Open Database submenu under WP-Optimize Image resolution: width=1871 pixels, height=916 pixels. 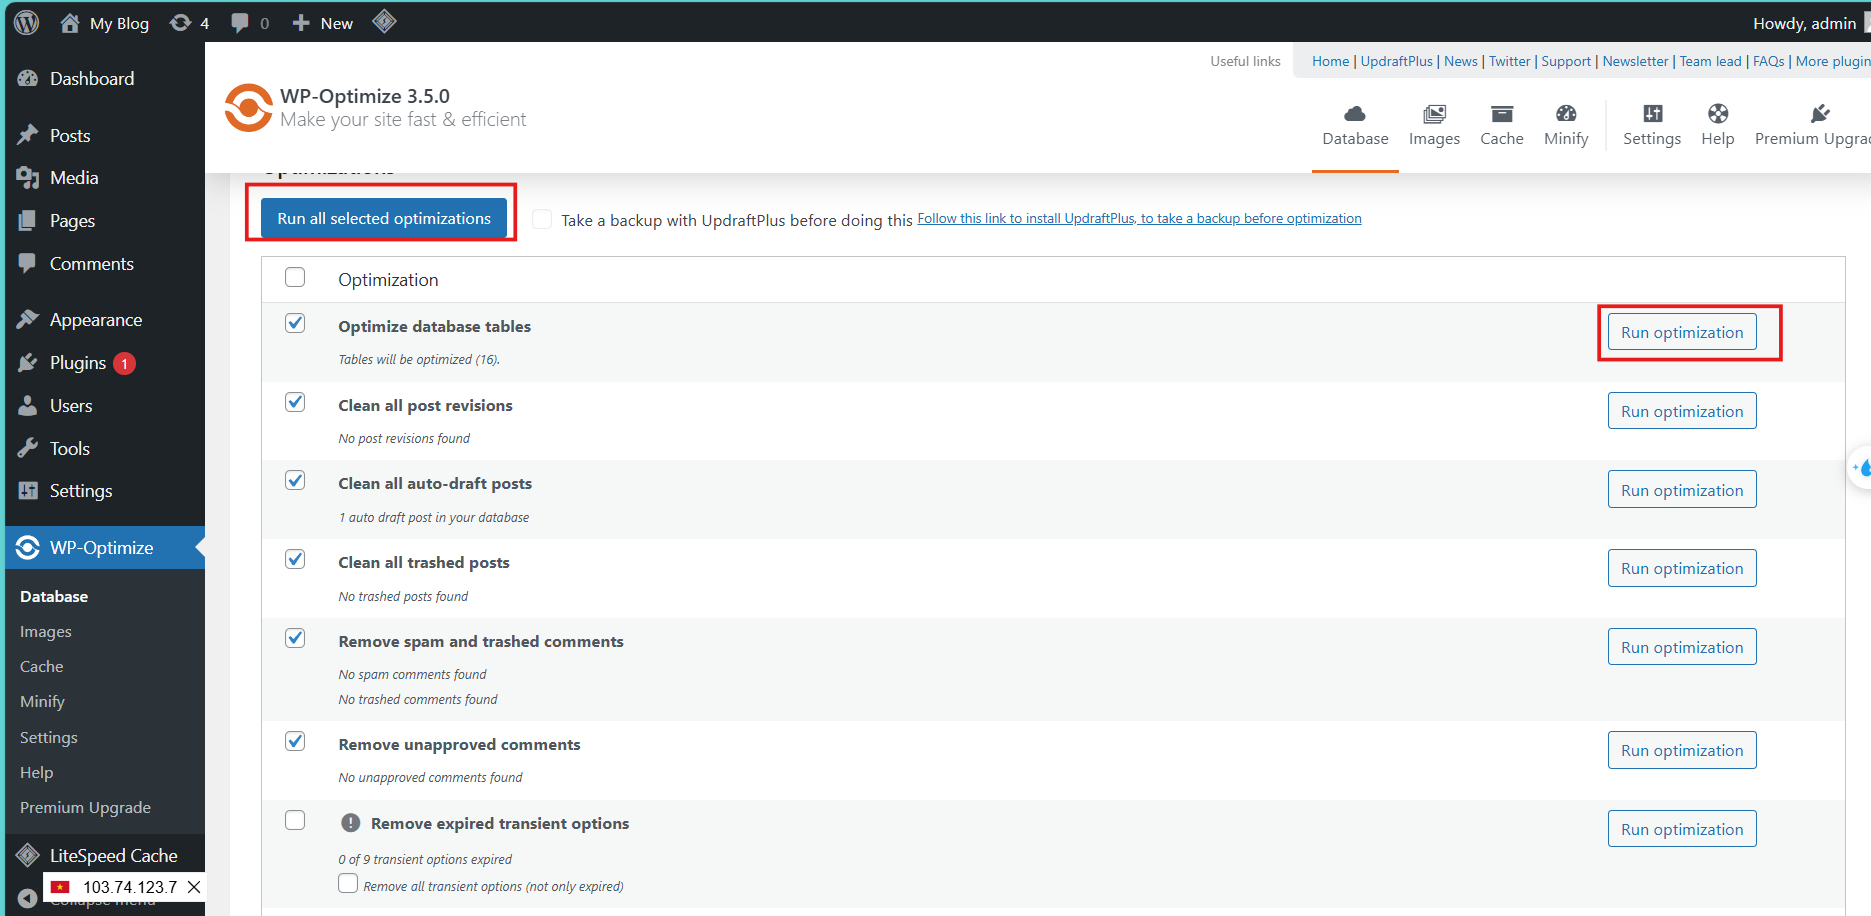tap(54, 596)
